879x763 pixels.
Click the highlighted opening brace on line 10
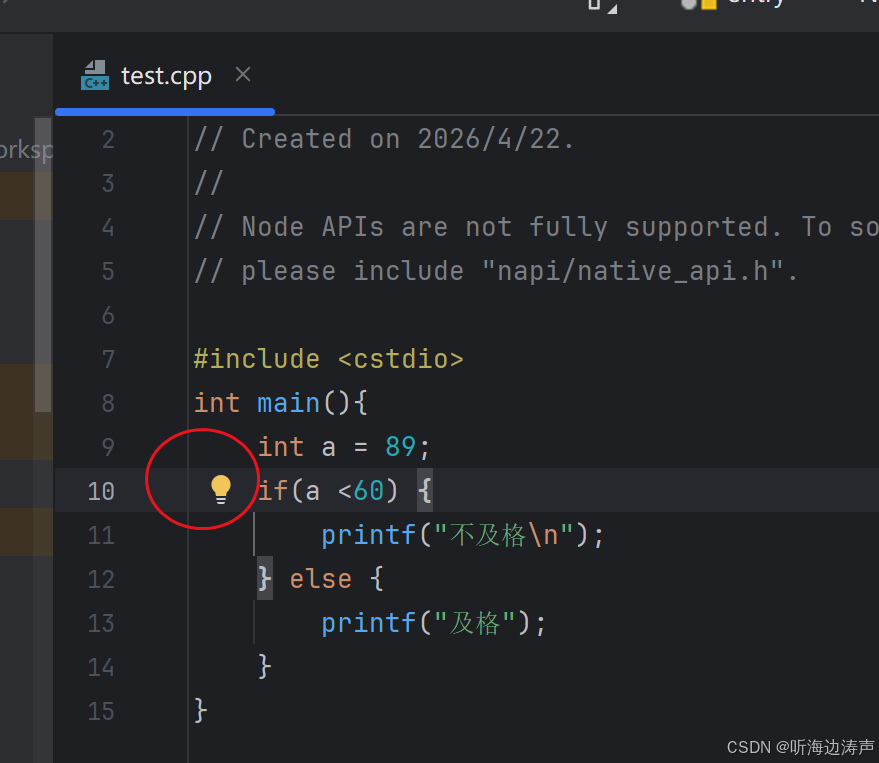coord(425,491)
